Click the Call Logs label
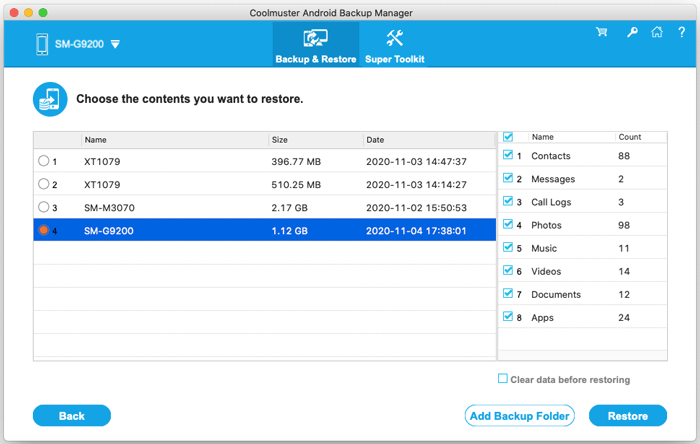 551,203
